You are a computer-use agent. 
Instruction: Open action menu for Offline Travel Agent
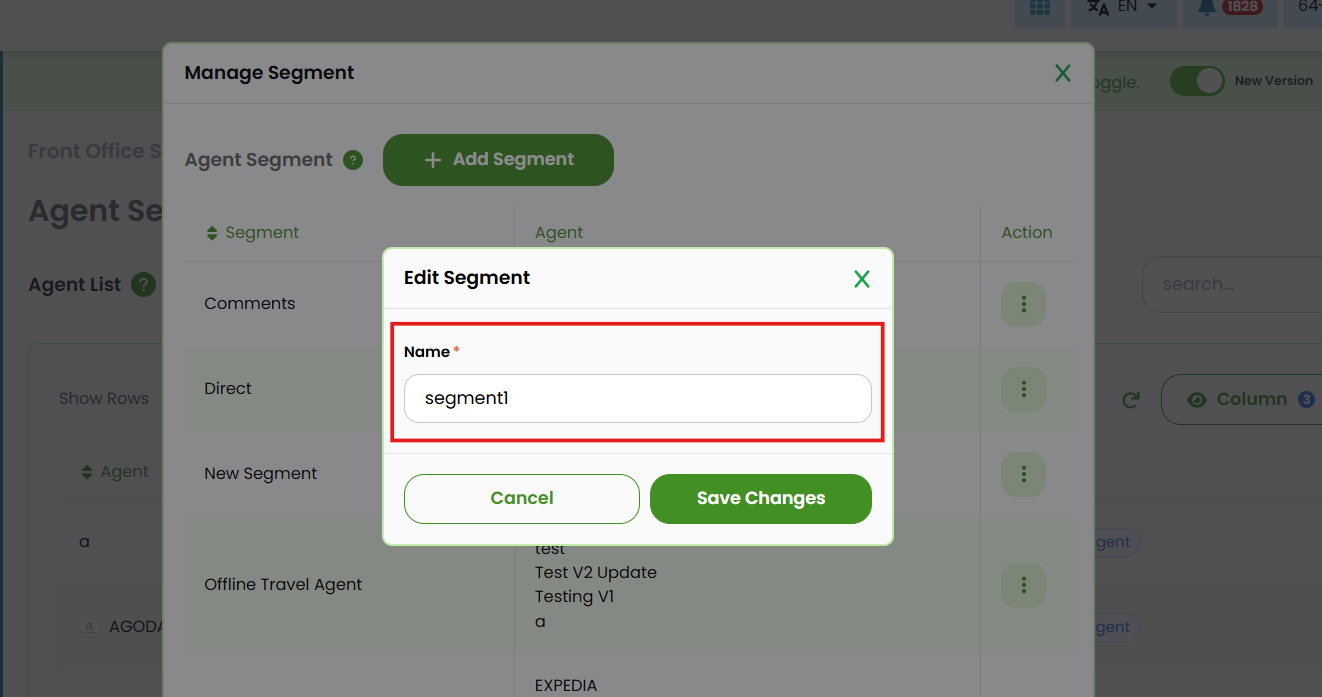coord(1023,585)
